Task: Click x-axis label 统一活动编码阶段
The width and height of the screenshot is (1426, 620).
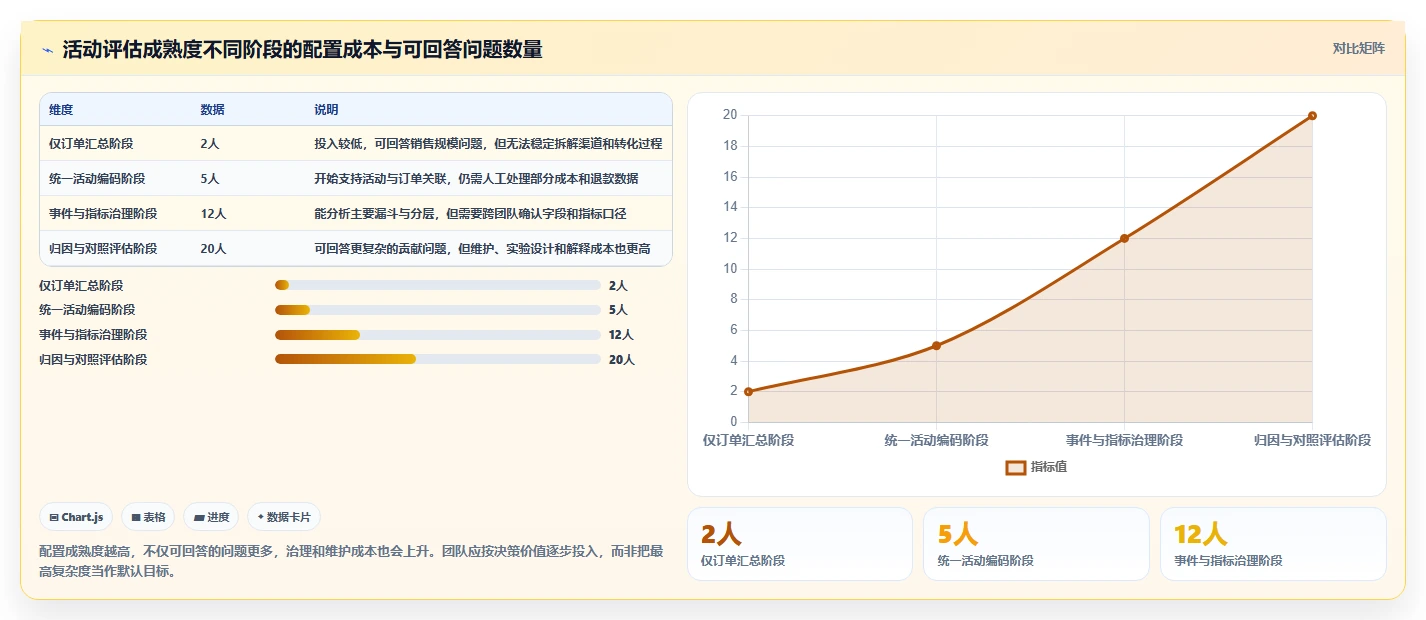Action: pos(936,440)
